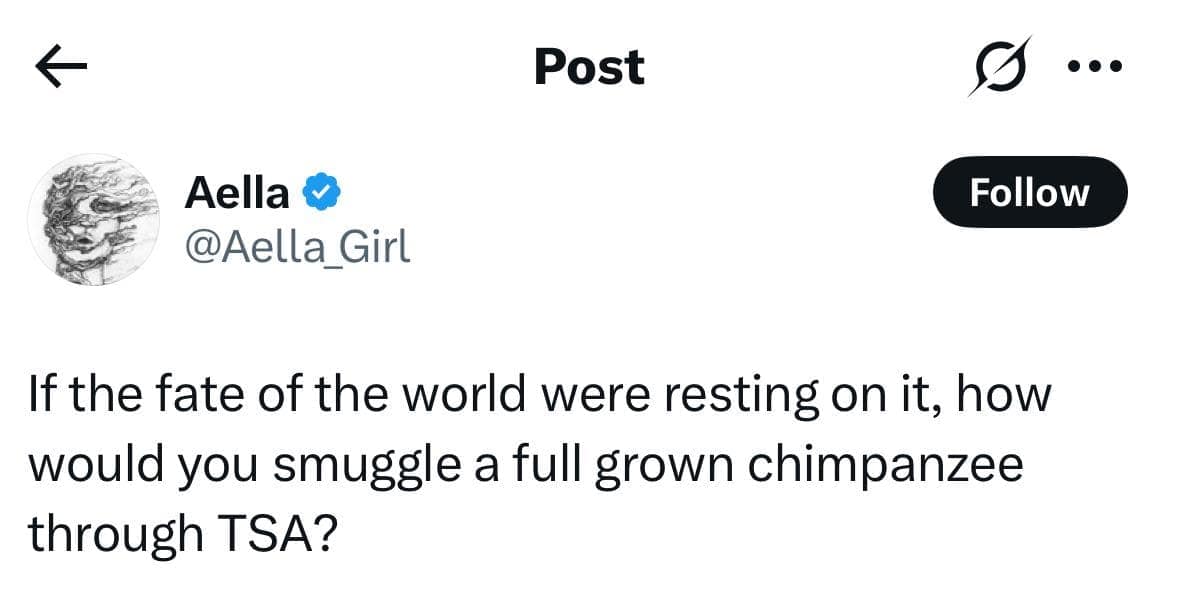Click the blue verified badge beside Aella

320,191
